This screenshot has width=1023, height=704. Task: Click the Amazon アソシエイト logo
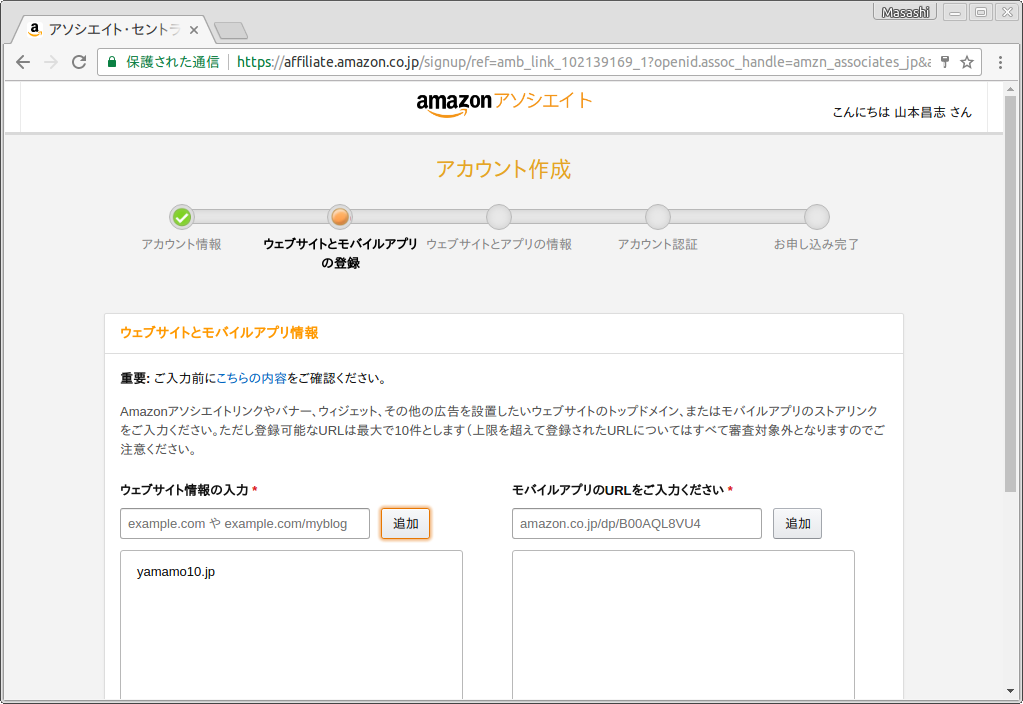point(504,103)
